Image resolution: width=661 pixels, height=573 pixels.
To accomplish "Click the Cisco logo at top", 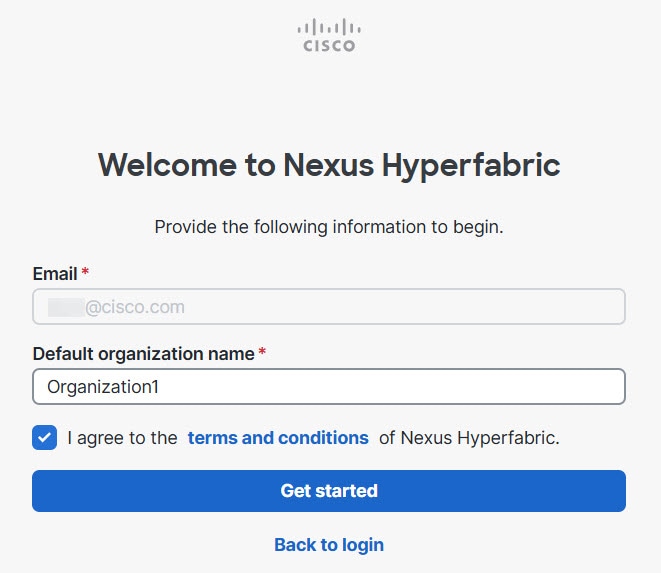I will tap(329, 35).
